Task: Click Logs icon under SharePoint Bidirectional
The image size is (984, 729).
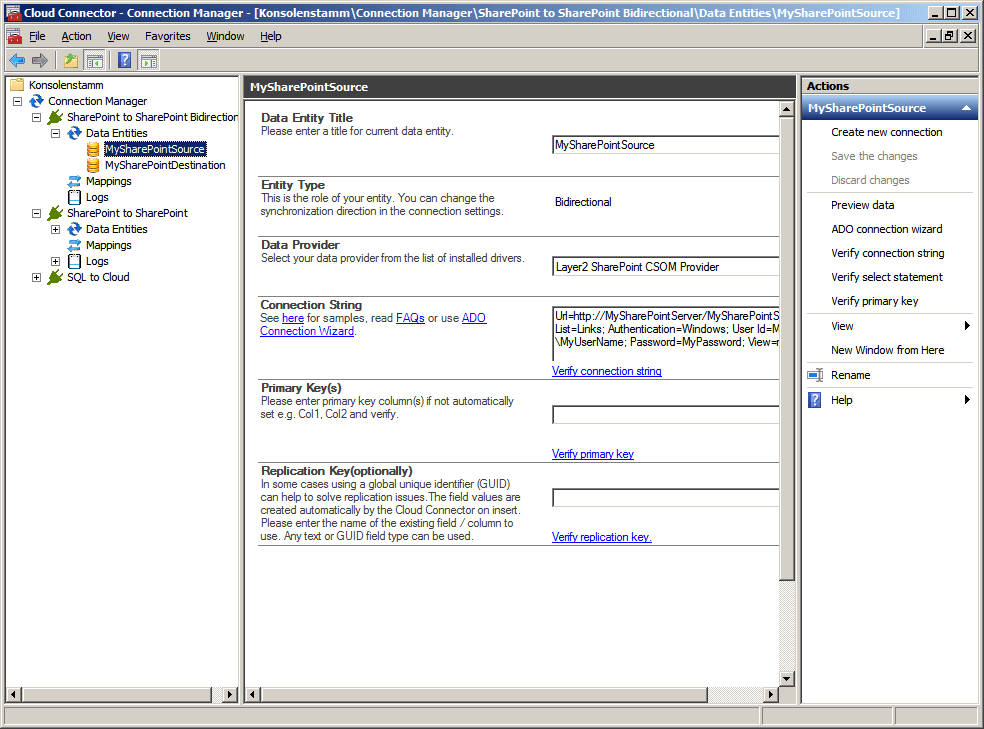Action: (x=75, y=197)
